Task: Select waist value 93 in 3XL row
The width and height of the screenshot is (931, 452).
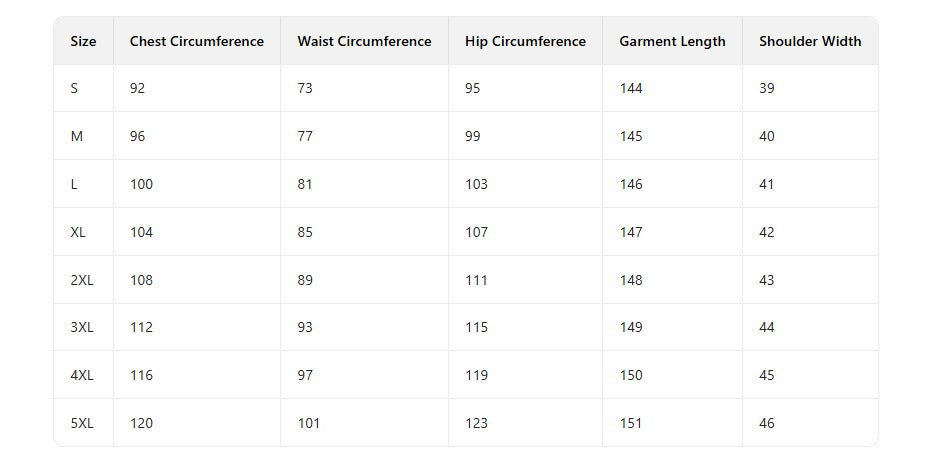Action: point(305,327)
